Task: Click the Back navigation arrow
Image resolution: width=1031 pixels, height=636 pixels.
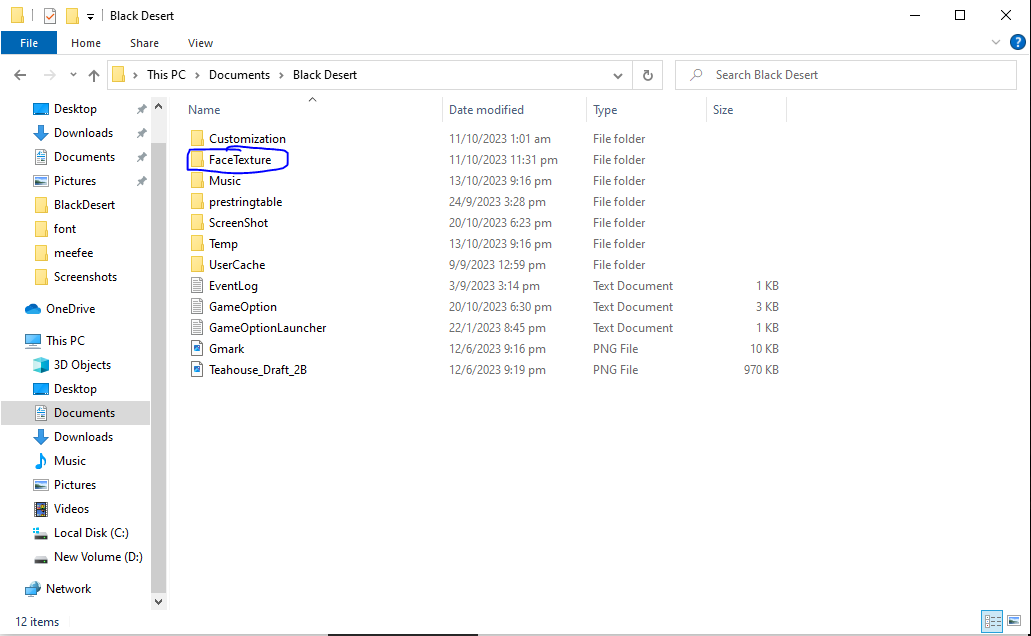Action: click(x=20, y=75)
